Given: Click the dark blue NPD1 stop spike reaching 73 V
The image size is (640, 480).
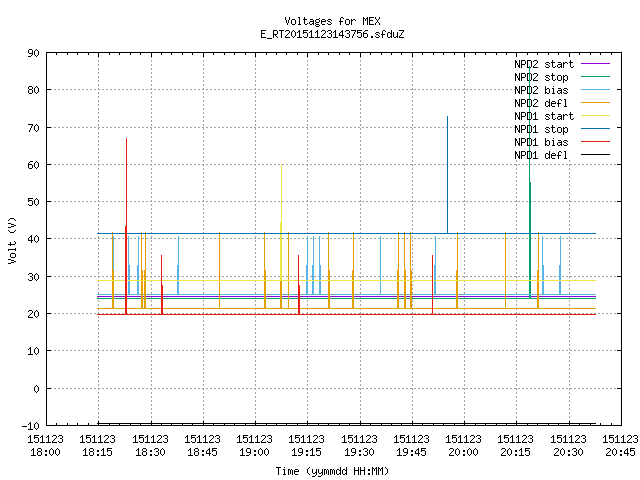Looking at the screenshot, I should pos(447,175).
